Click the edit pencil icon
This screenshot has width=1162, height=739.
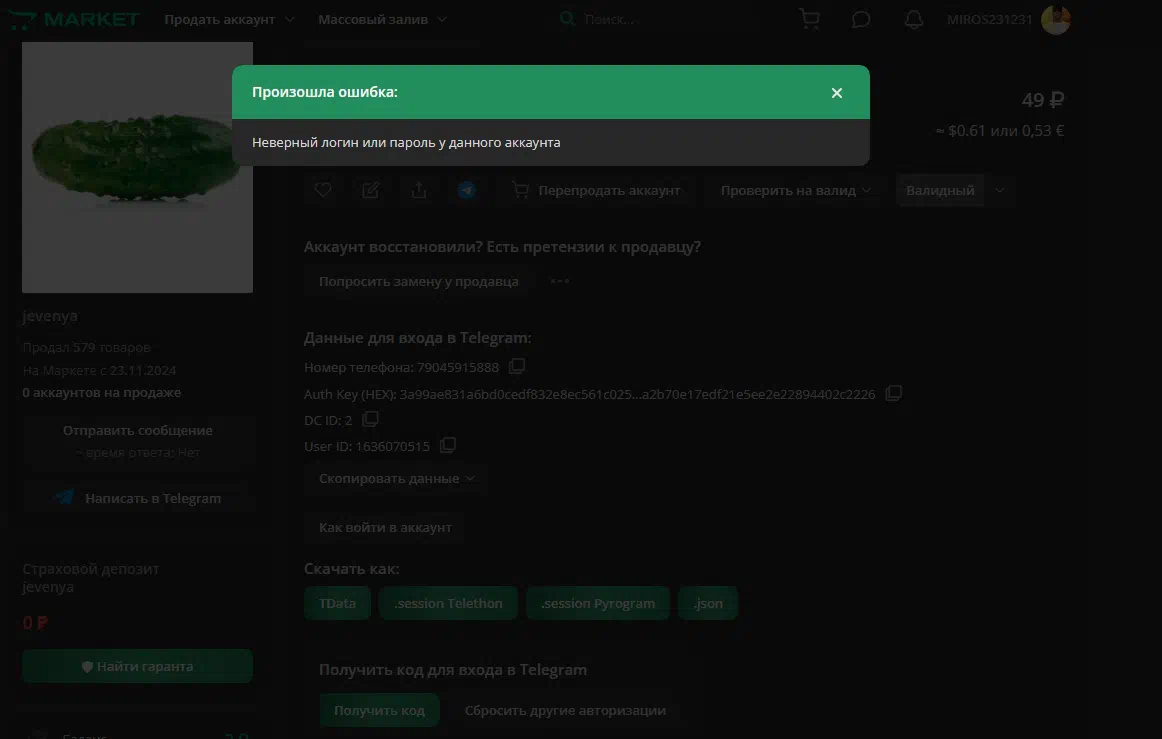[x=371, y=190]
